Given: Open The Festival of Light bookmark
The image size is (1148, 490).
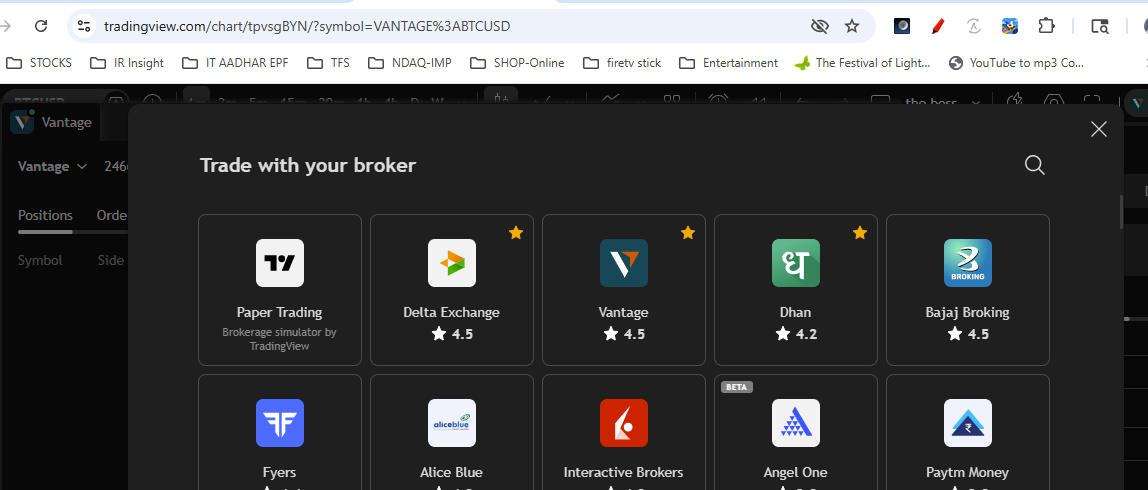Looking at the screenshot, I should point(862,63).
